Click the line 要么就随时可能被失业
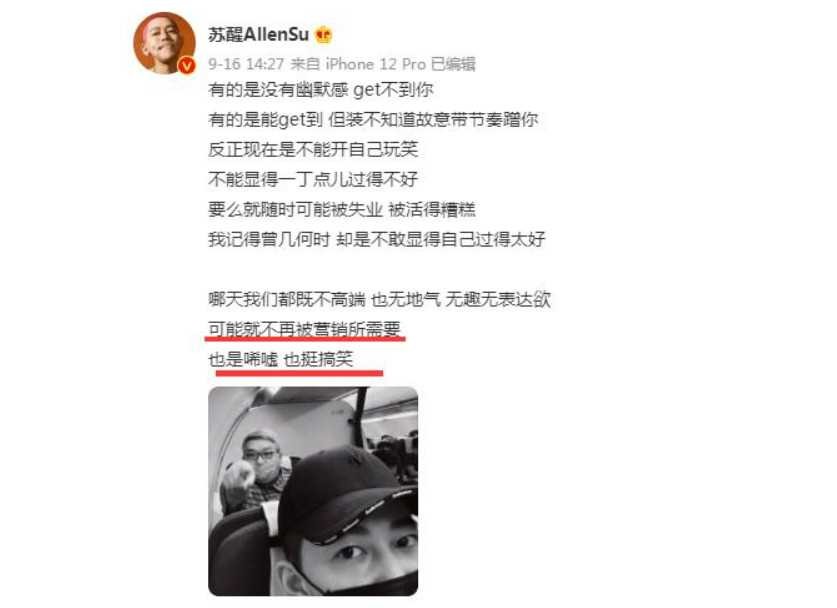This screenshot has width=837, height=608. (x=342, y=209)
